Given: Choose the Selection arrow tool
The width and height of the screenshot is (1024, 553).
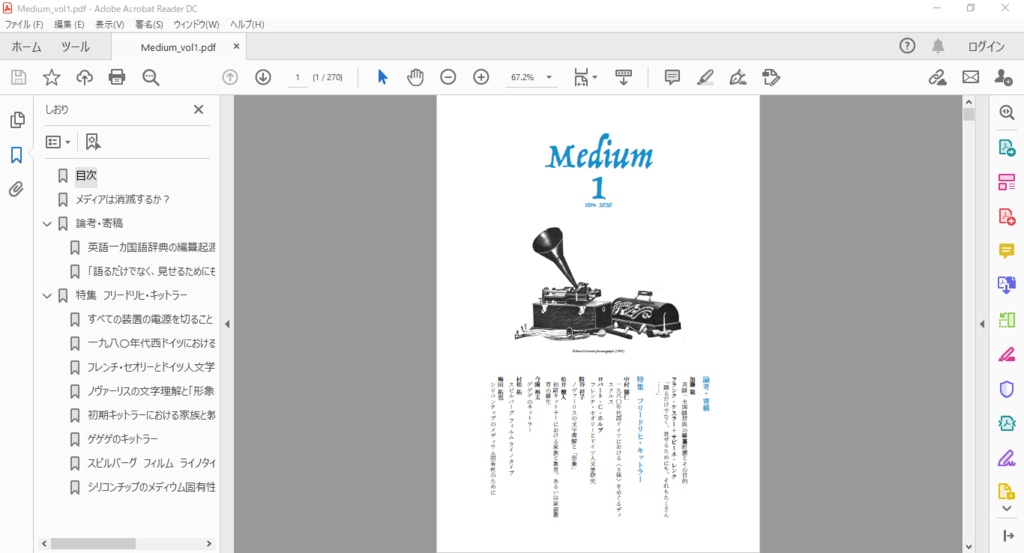Looking at the screenshot, I should pos(383,77).
